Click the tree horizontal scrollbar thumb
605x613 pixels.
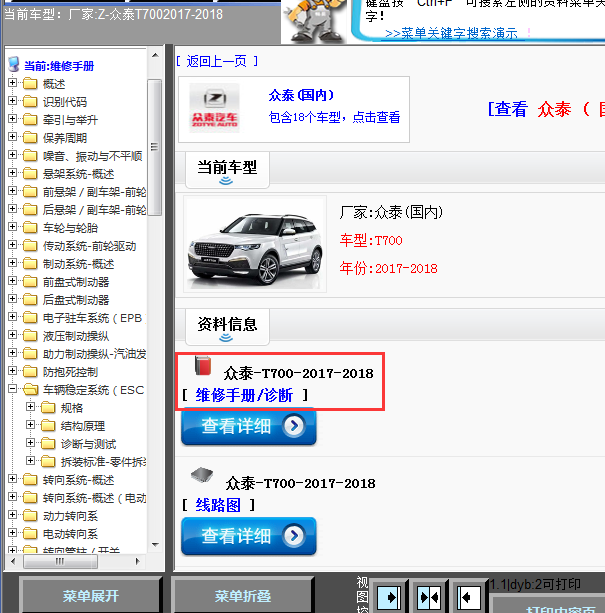[x=60, y=561]
